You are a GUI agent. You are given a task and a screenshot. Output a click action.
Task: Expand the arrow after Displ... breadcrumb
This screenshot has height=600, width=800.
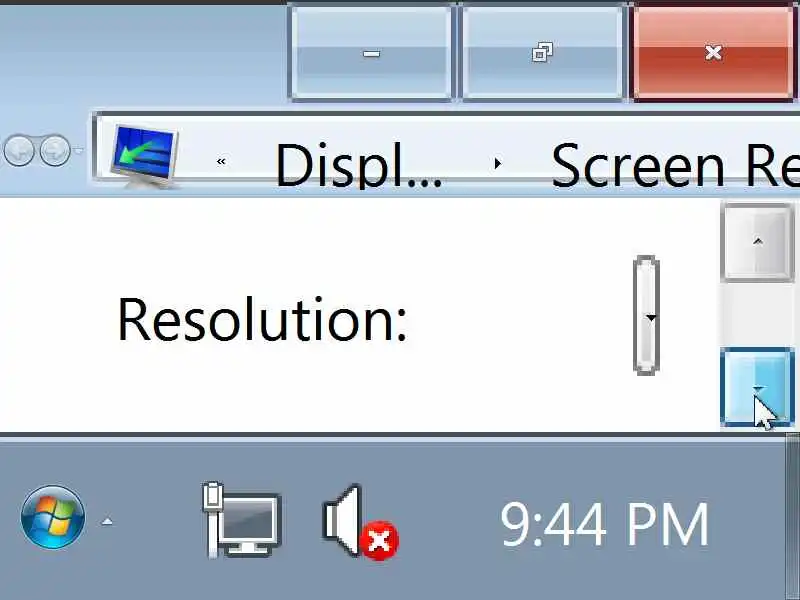(497, 164)
